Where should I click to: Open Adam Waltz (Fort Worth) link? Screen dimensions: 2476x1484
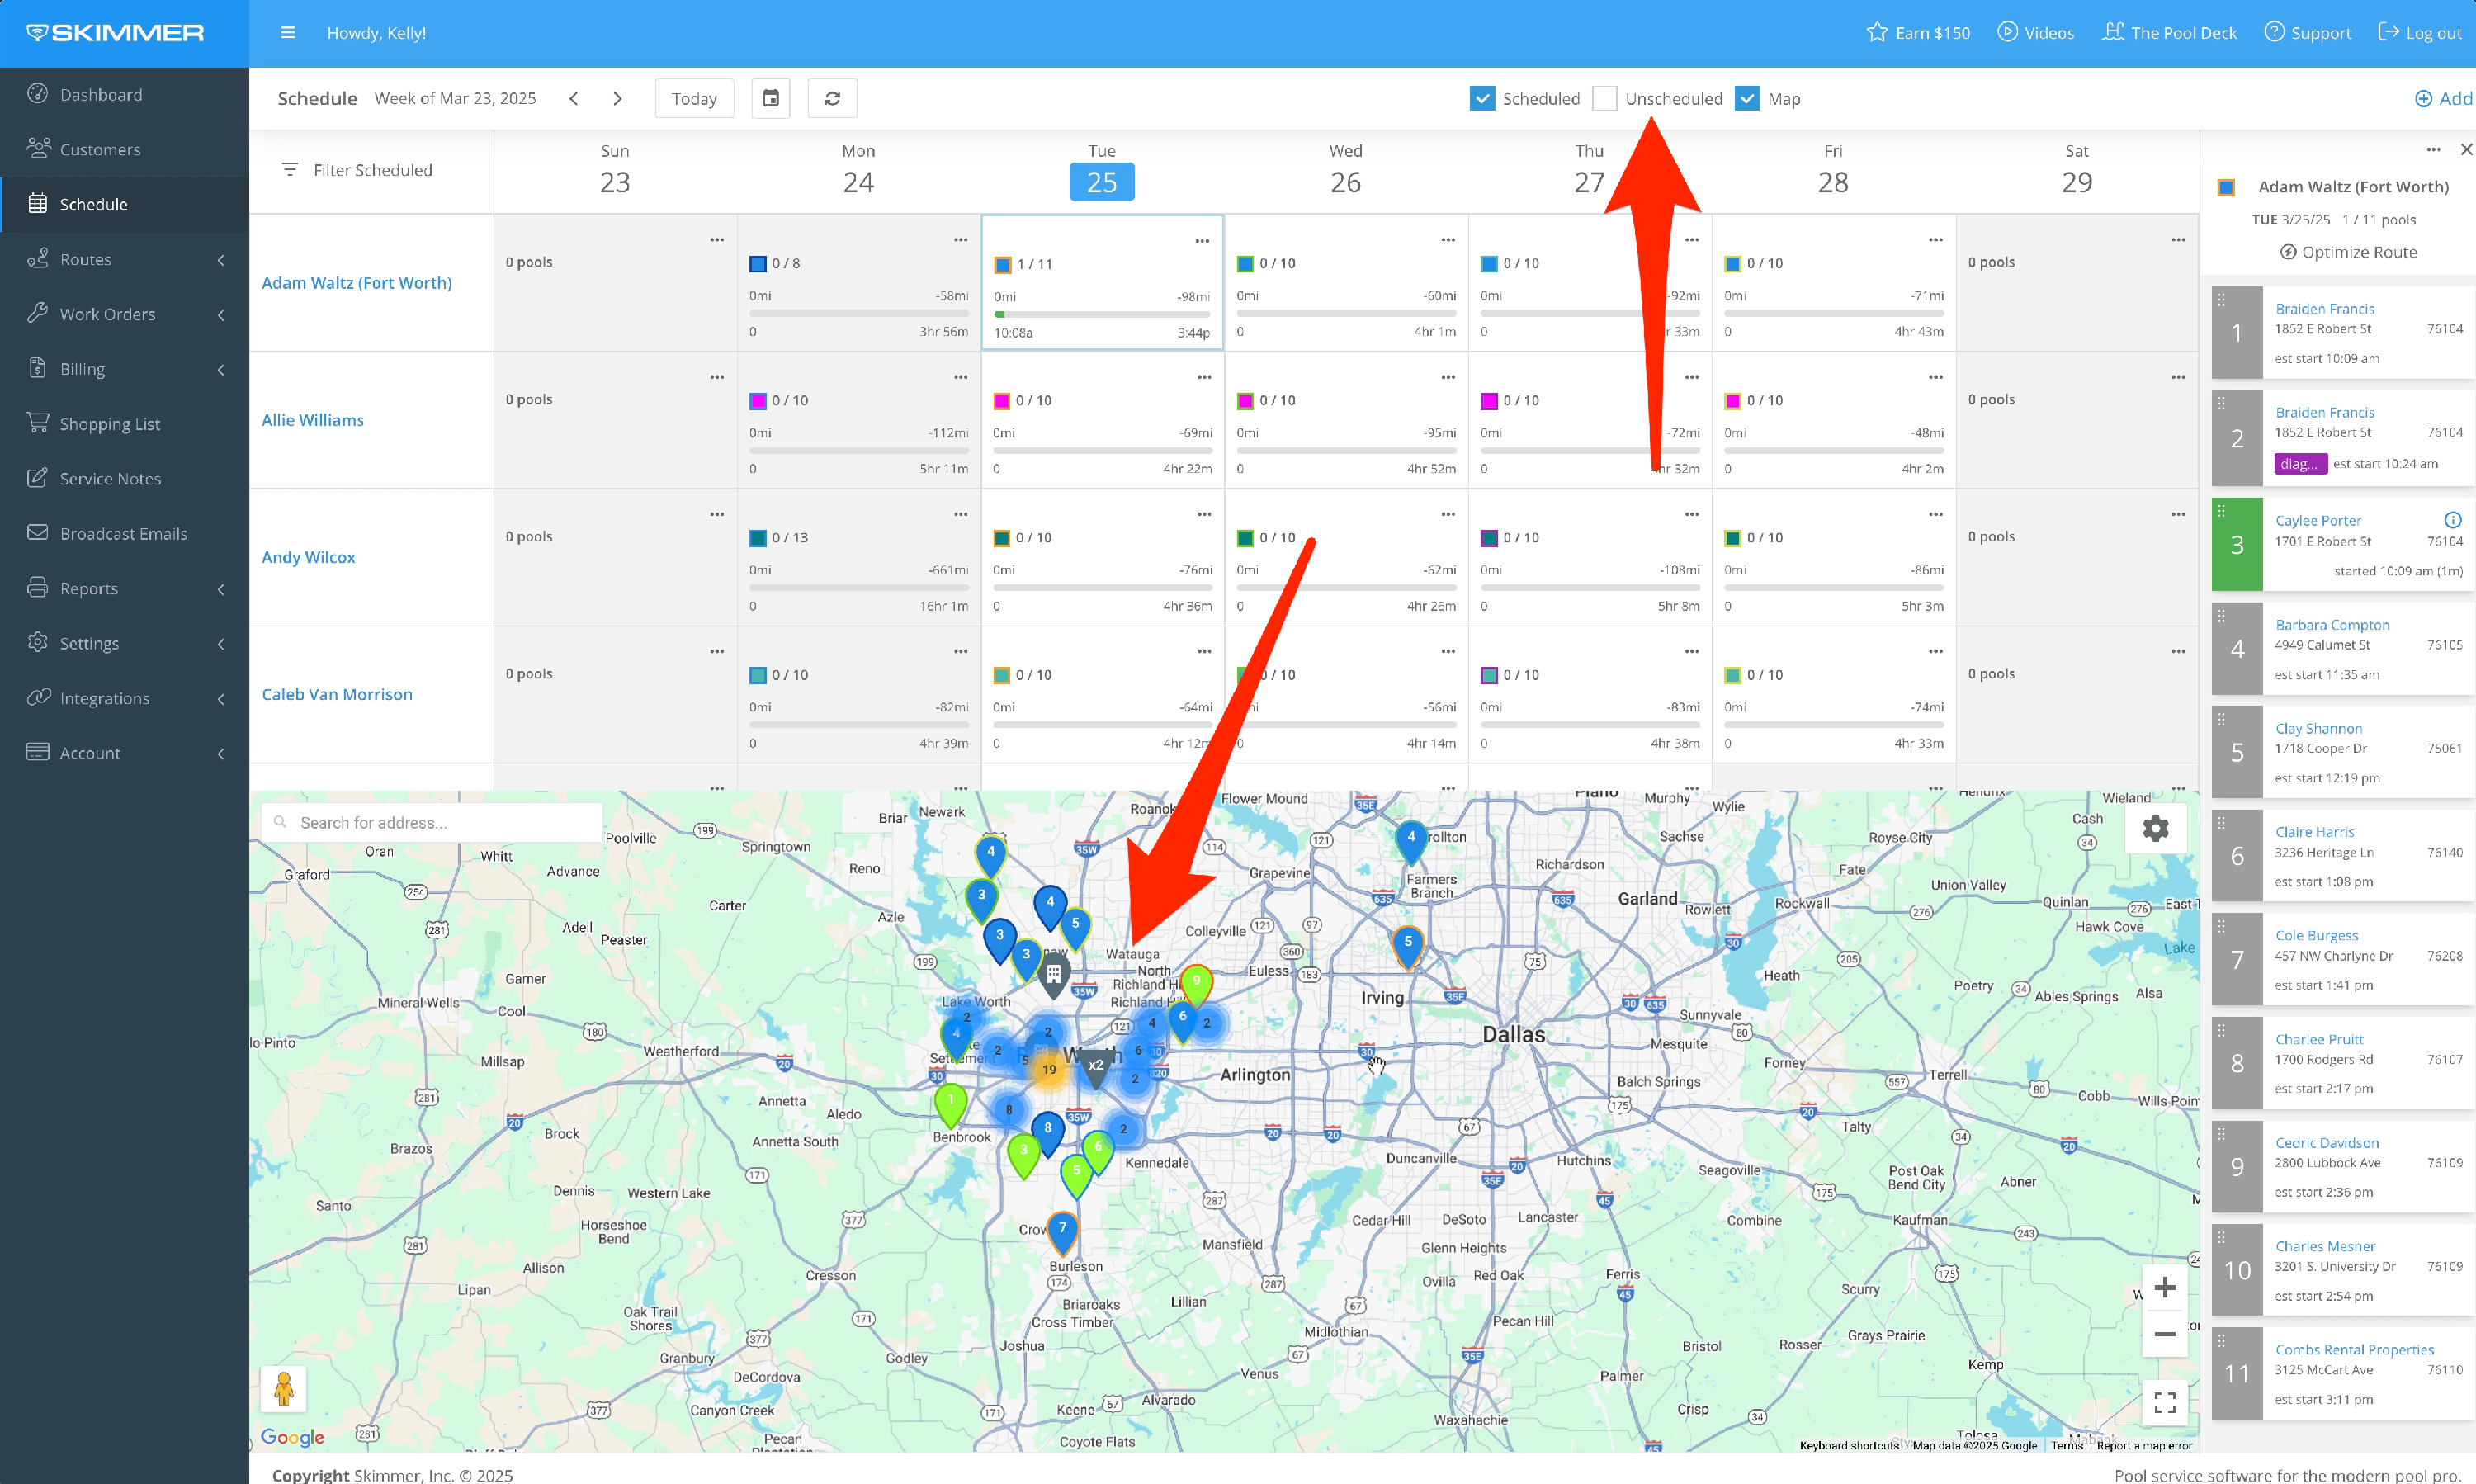click(x=356, y=282)
